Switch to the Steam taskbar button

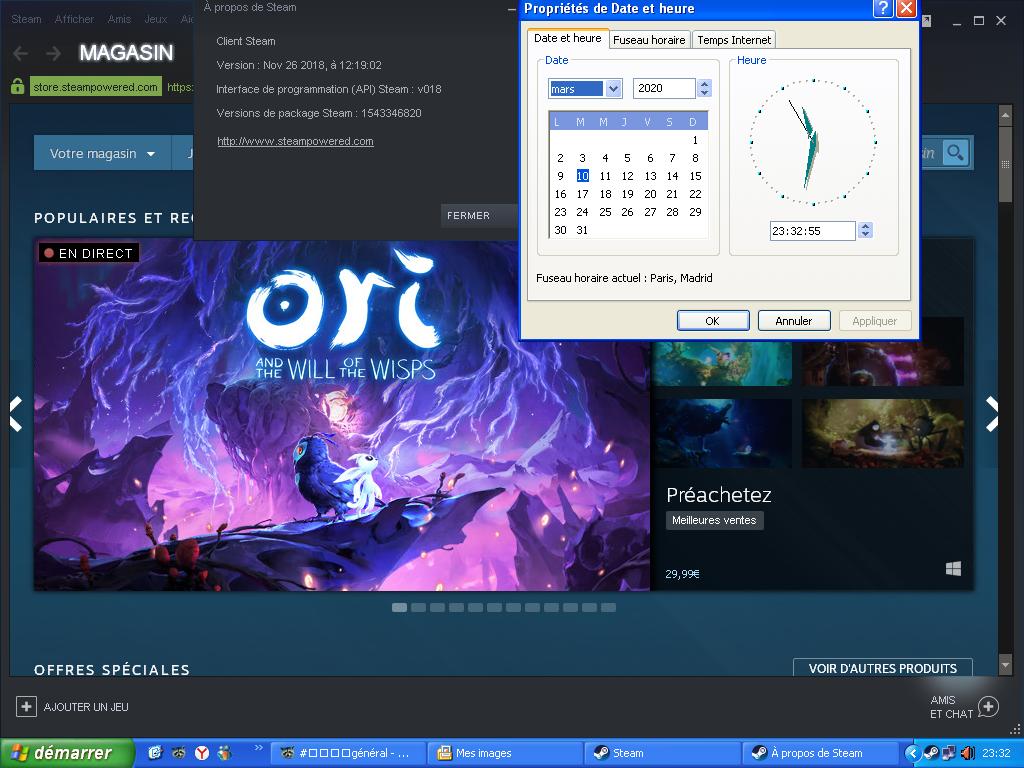point(662,753)
